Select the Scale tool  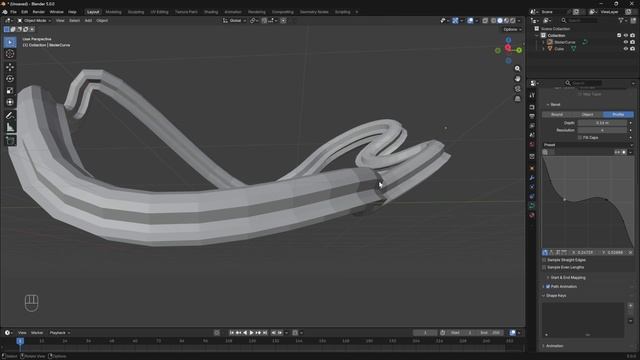(x=10, y=90)
